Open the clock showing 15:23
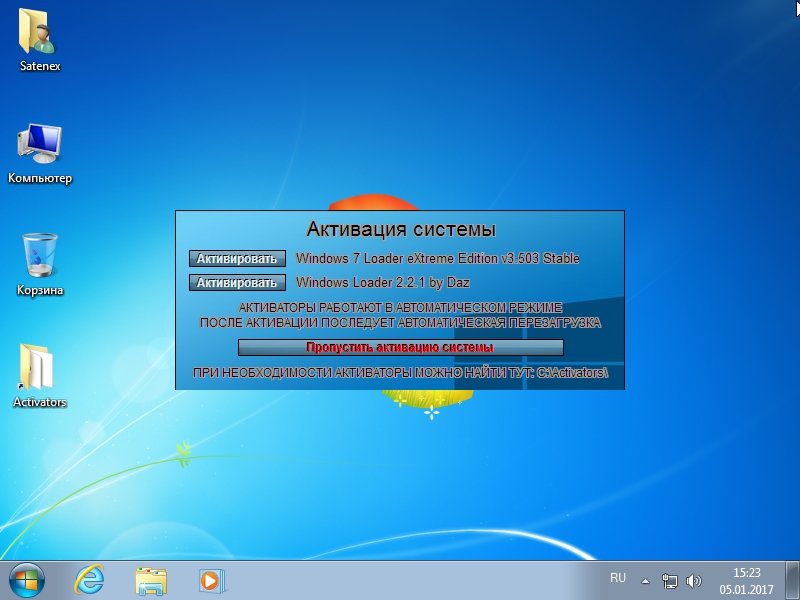 (x=746, y=581)
